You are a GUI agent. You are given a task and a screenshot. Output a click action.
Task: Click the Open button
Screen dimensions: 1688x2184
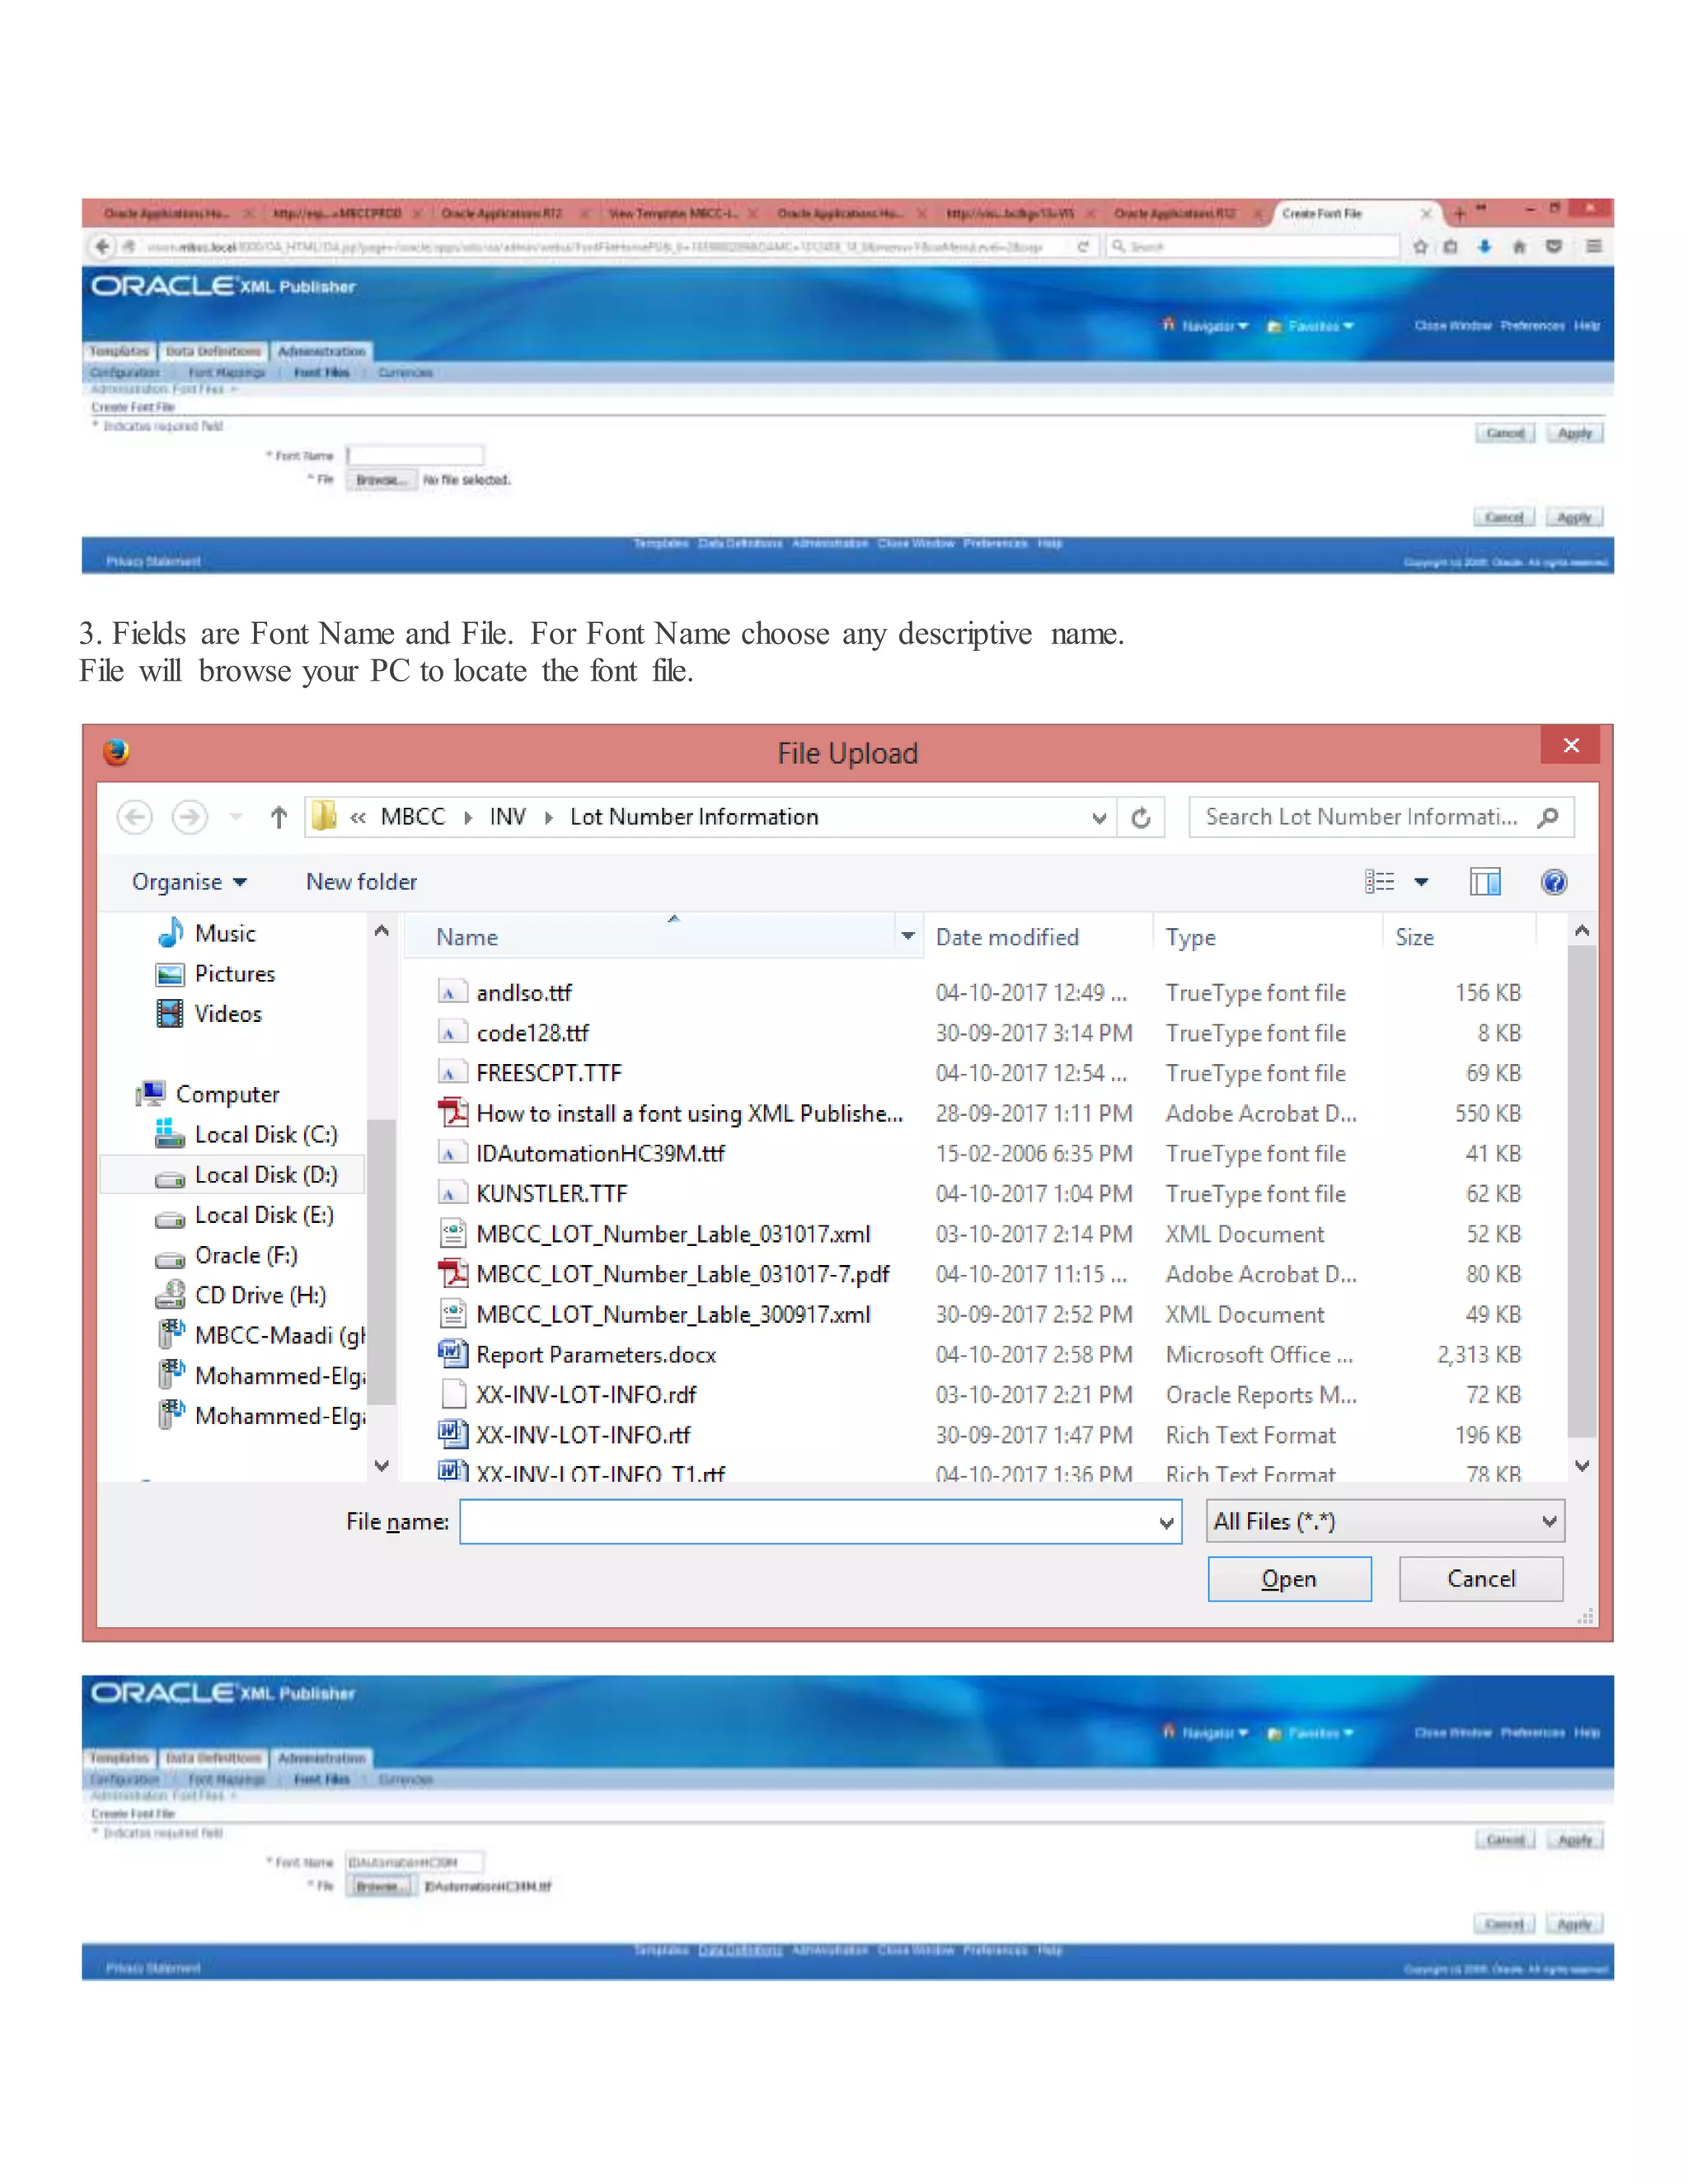(x=1289, y=1579)
